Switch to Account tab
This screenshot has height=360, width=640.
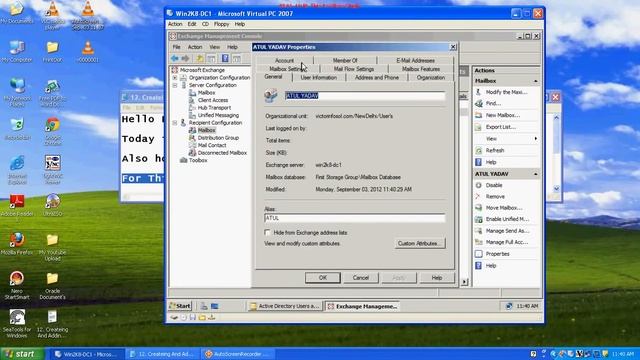(x=284, y=60)
